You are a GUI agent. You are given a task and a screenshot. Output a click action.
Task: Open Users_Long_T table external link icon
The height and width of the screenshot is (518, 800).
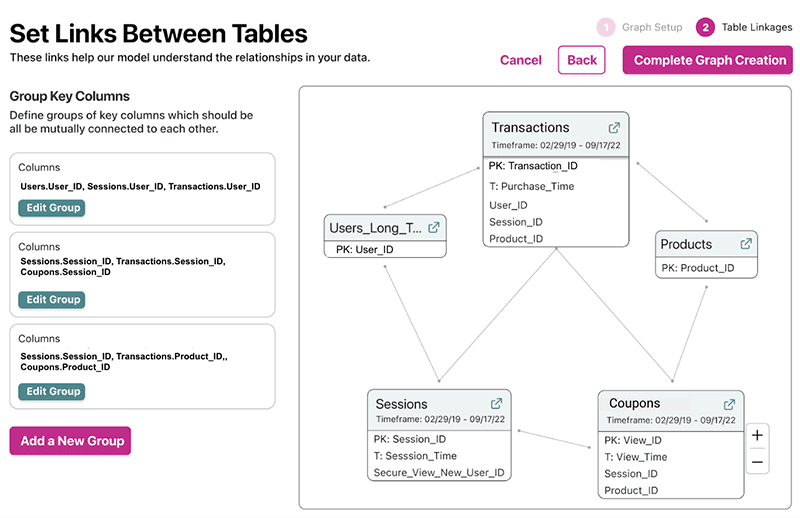(x=434, y=228)
